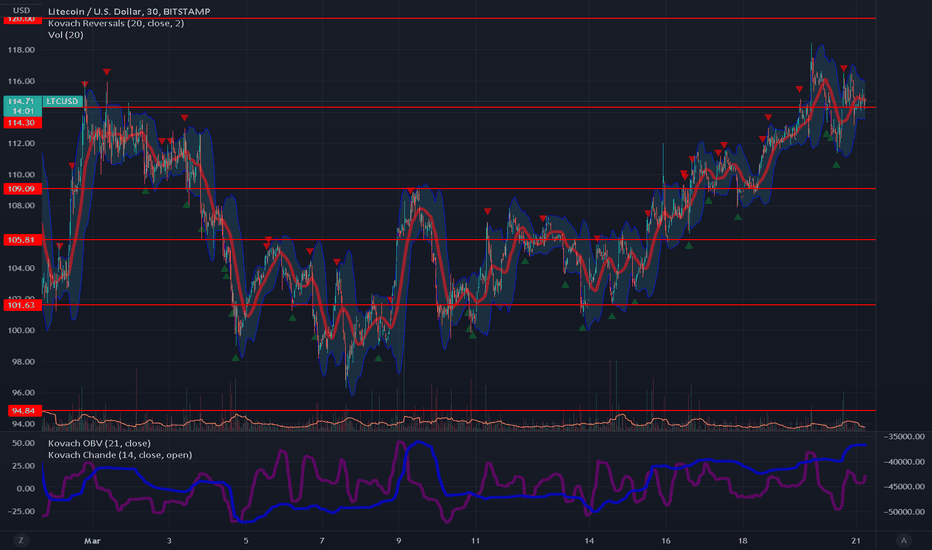Open the Vol (20) indicator legend
This screenshot has width=932, height=550.
click(x=65, y=34)
